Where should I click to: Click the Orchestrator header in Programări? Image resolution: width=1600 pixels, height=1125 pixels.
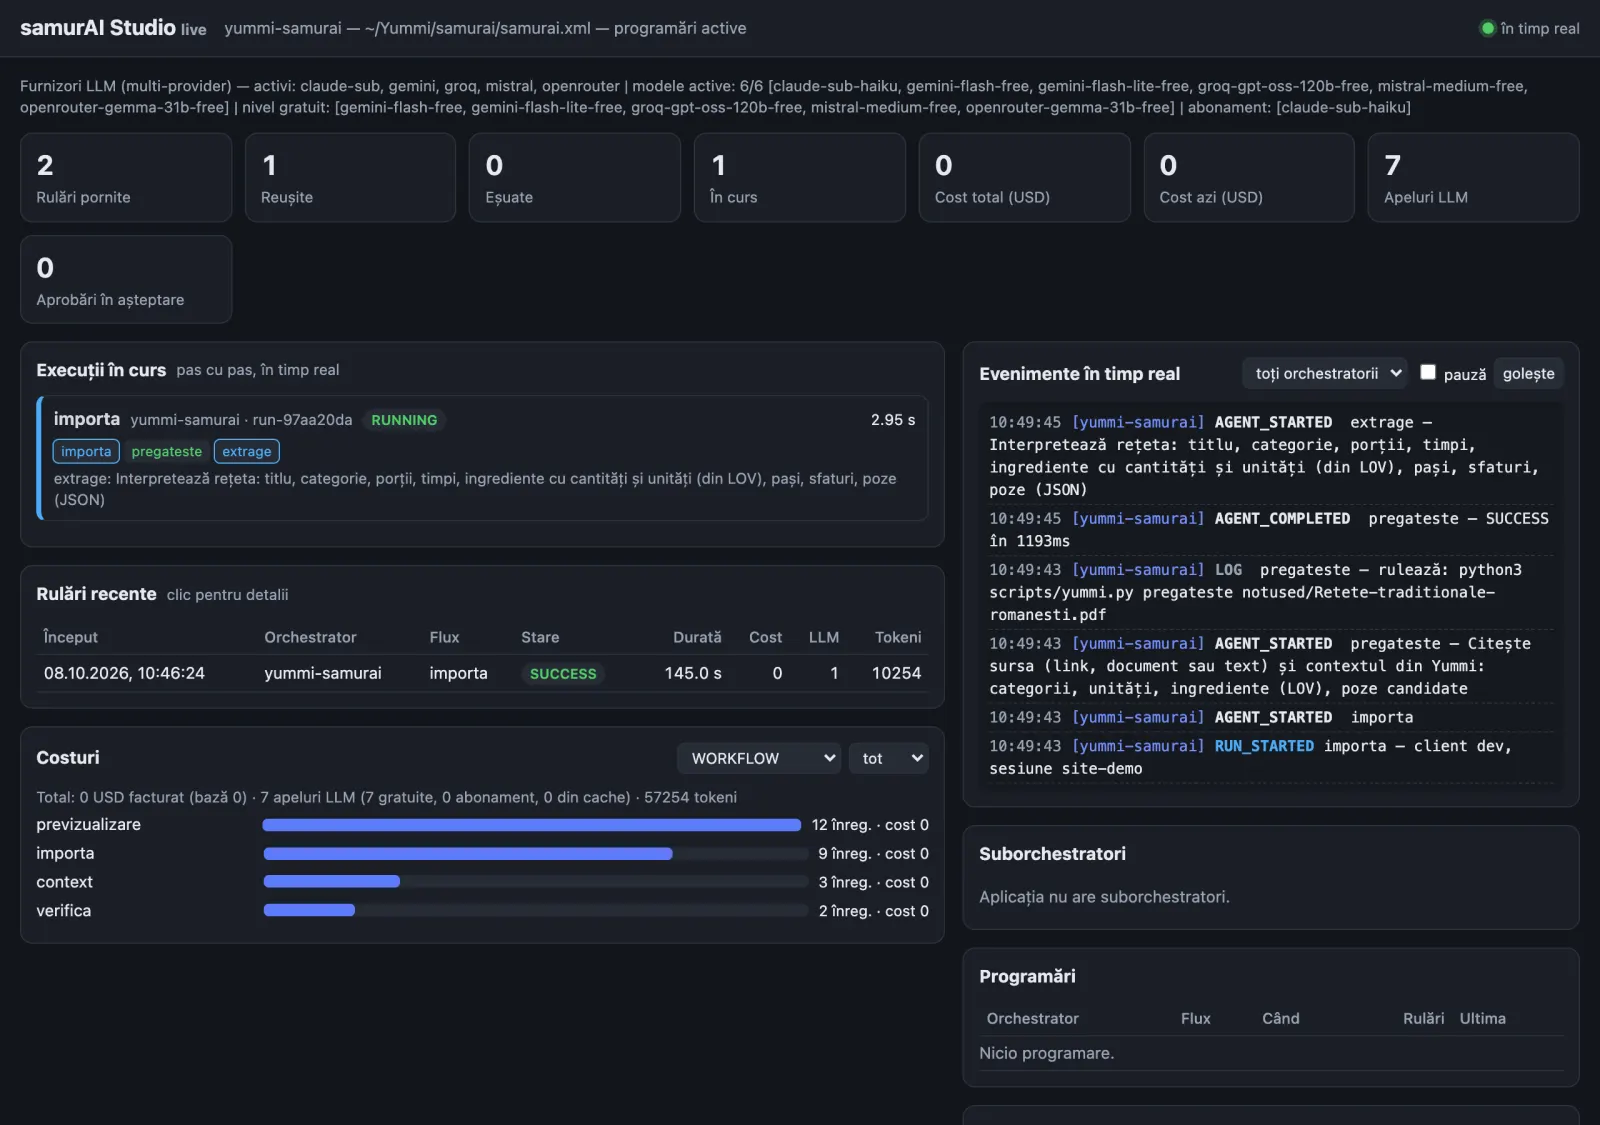(x=1033, y=1018)
